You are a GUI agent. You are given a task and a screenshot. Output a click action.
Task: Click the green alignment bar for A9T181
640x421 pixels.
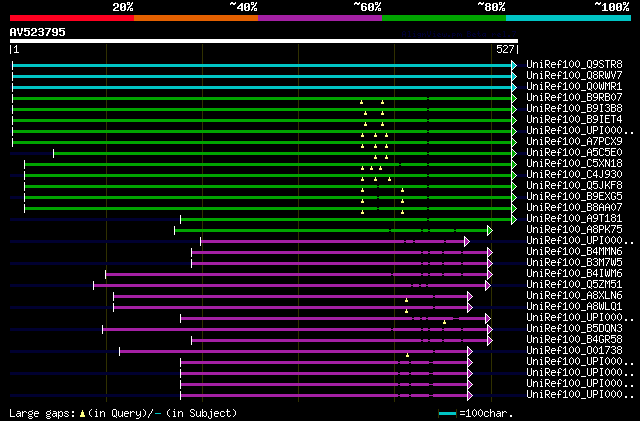coord(346,220)
